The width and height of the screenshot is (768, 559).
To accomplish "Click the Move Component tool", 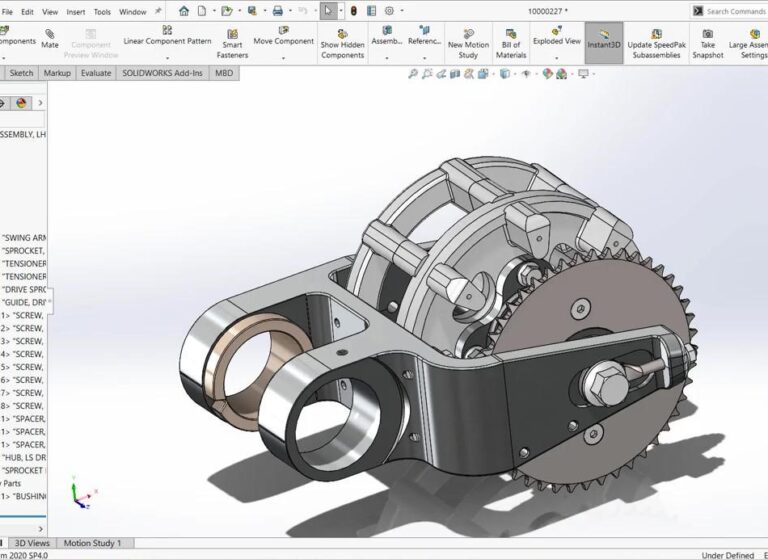I will click(x=283, y=37).
